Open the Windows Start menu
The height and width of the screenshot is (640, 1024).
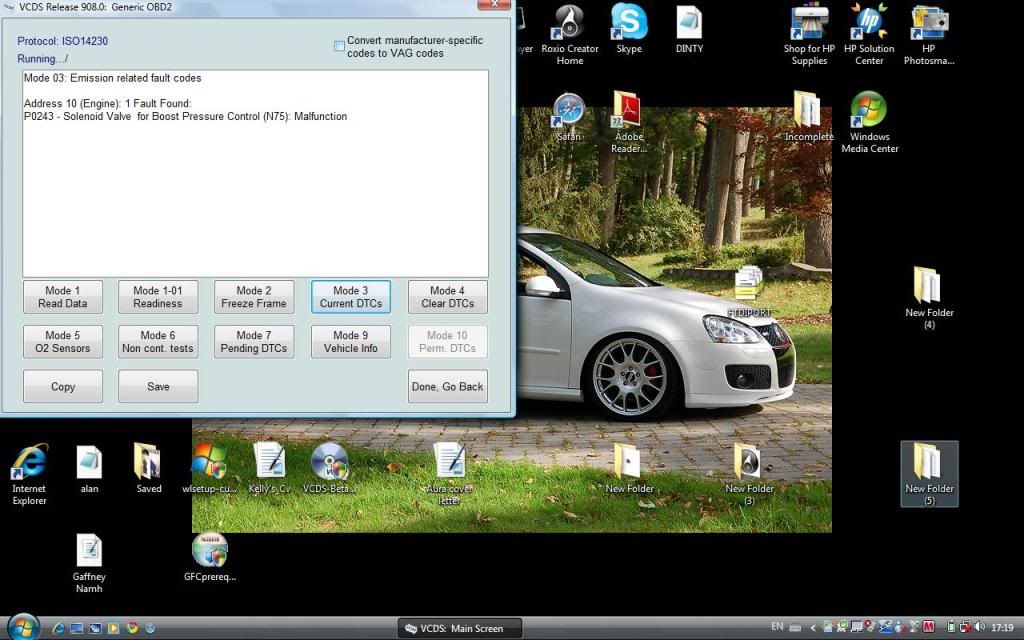pyautogui.click(x=24, y=628)
